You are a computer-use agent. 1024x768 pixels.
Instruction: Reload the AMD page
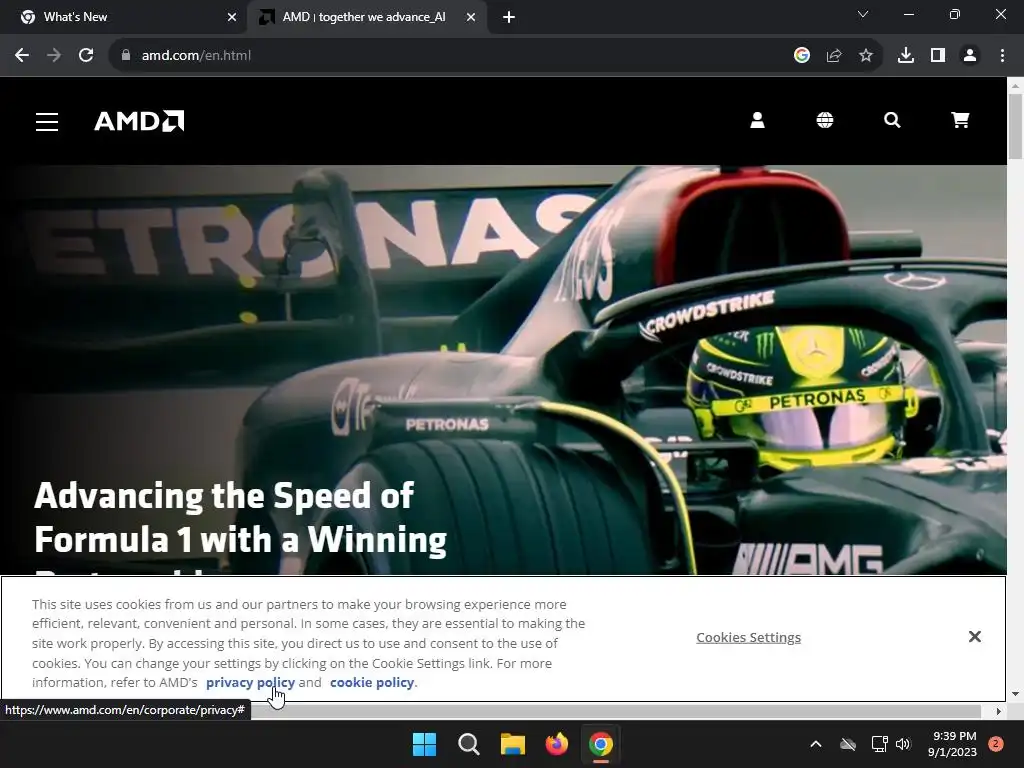click(86, 56)
